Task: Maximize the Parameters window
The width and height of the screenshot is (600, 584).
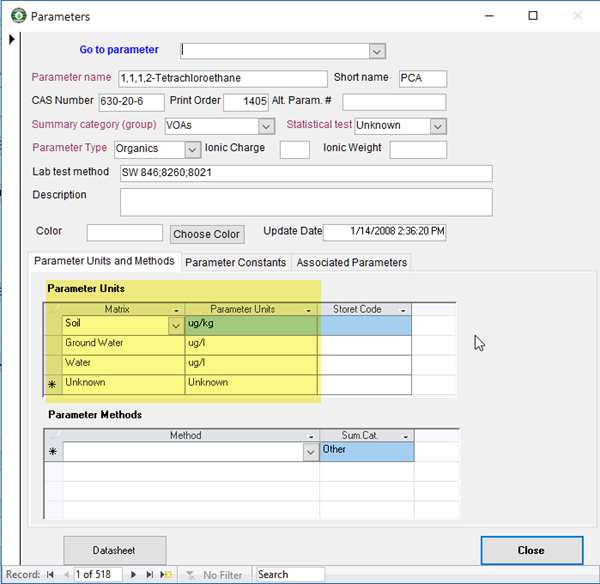Action: (533, 16)
